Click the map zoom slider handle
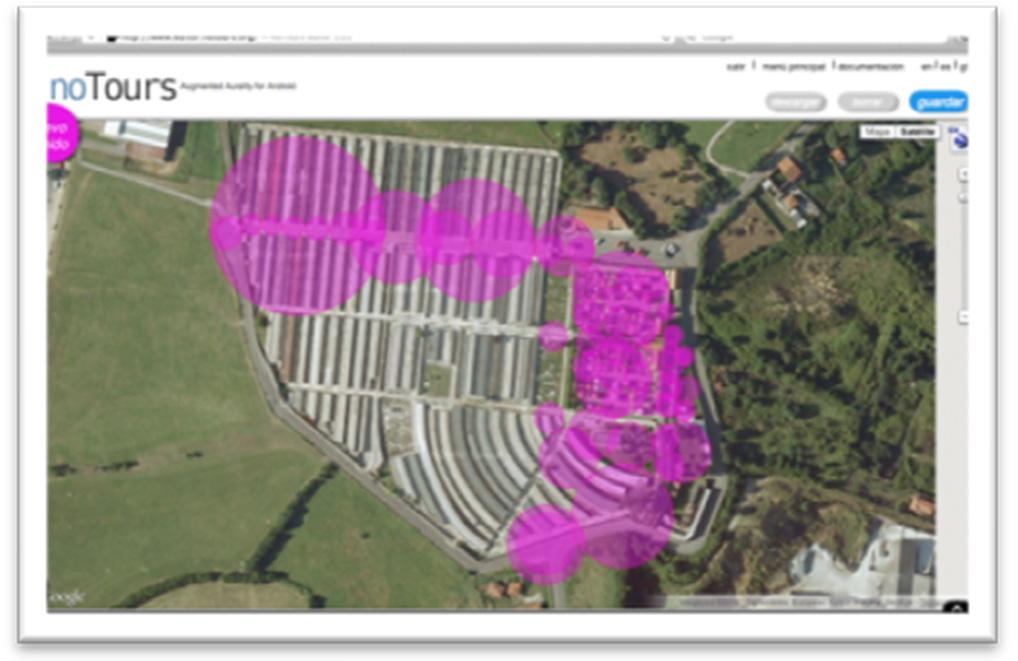This screenshot has height=661, width=1018. pos(963,197)
